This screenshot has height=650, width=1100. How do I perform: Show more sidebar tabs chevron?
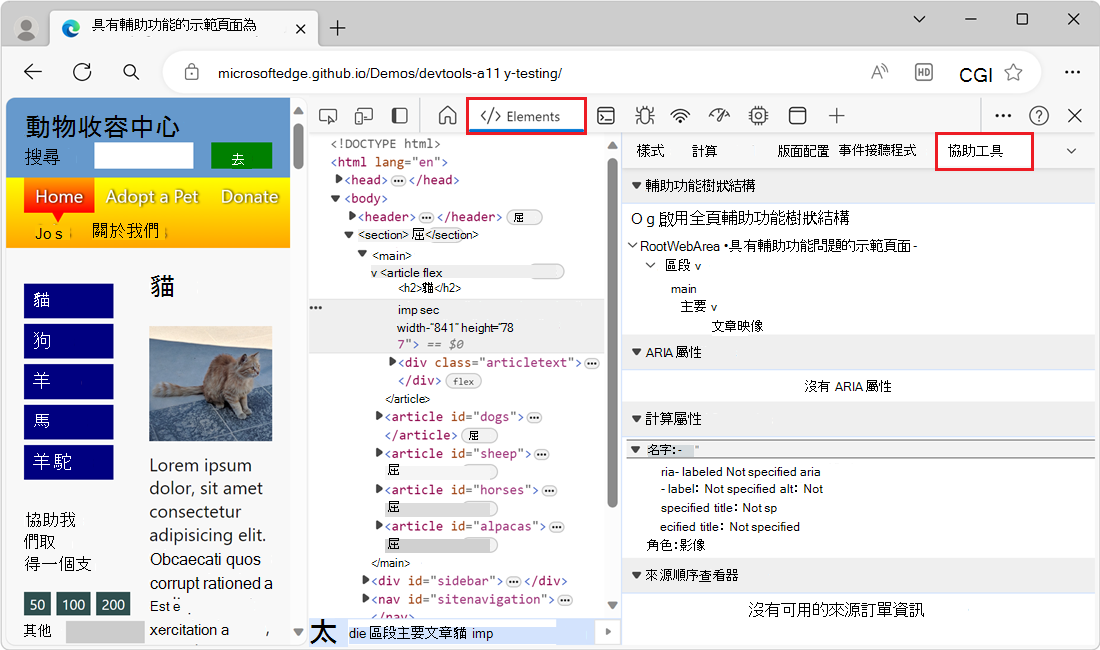pyautogui.click(x=1071, y=151)
